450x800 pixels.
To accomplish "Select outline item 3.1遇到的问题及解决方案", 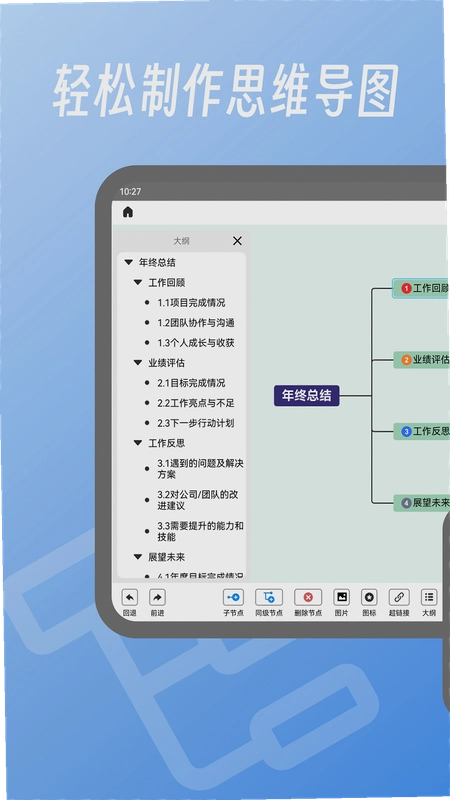I will (x=201, y=469).
